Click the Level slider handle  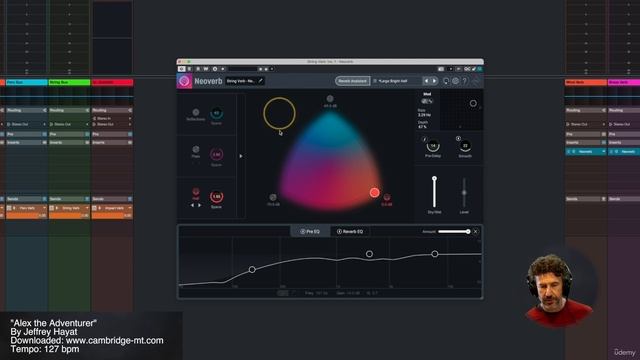464,193
